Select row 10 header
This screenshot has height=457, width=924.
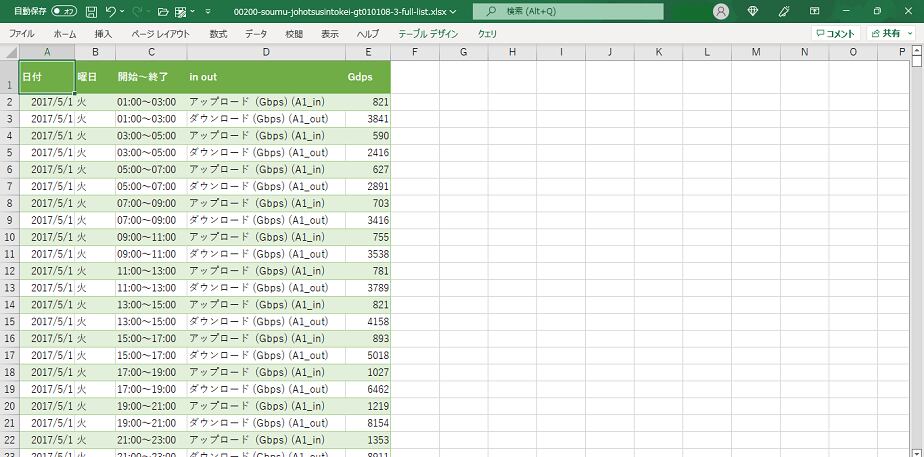pyautogui.click(x=9, y=237)
